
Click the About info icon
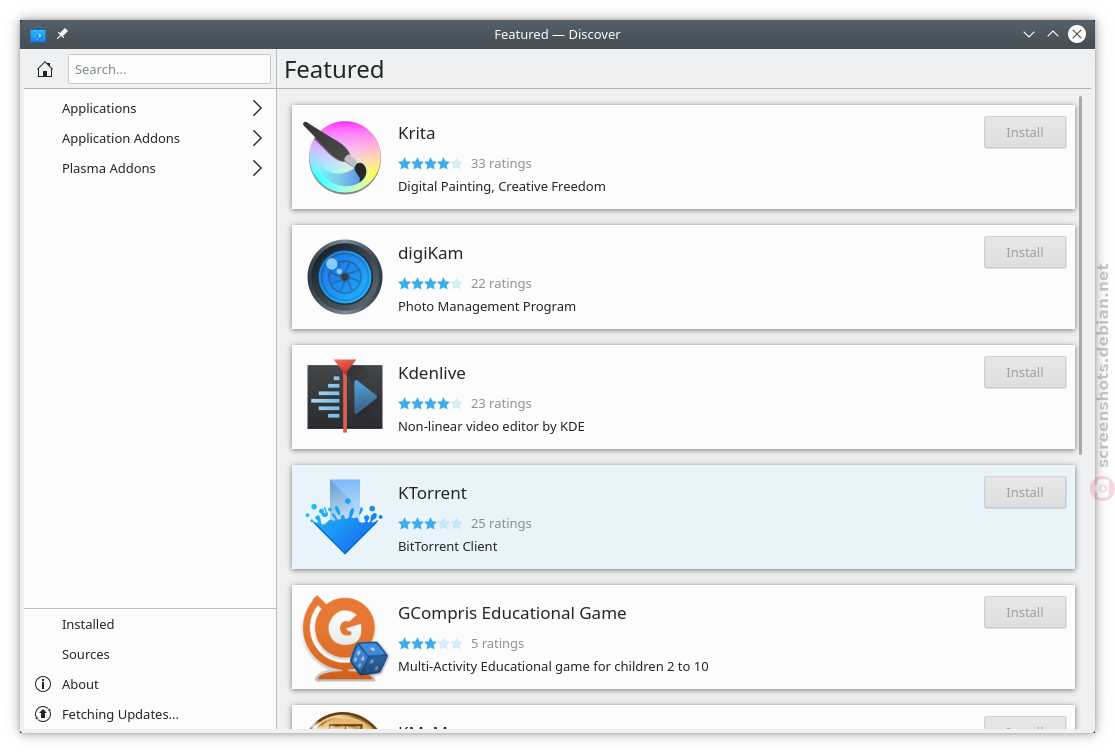tap(43, 684)
